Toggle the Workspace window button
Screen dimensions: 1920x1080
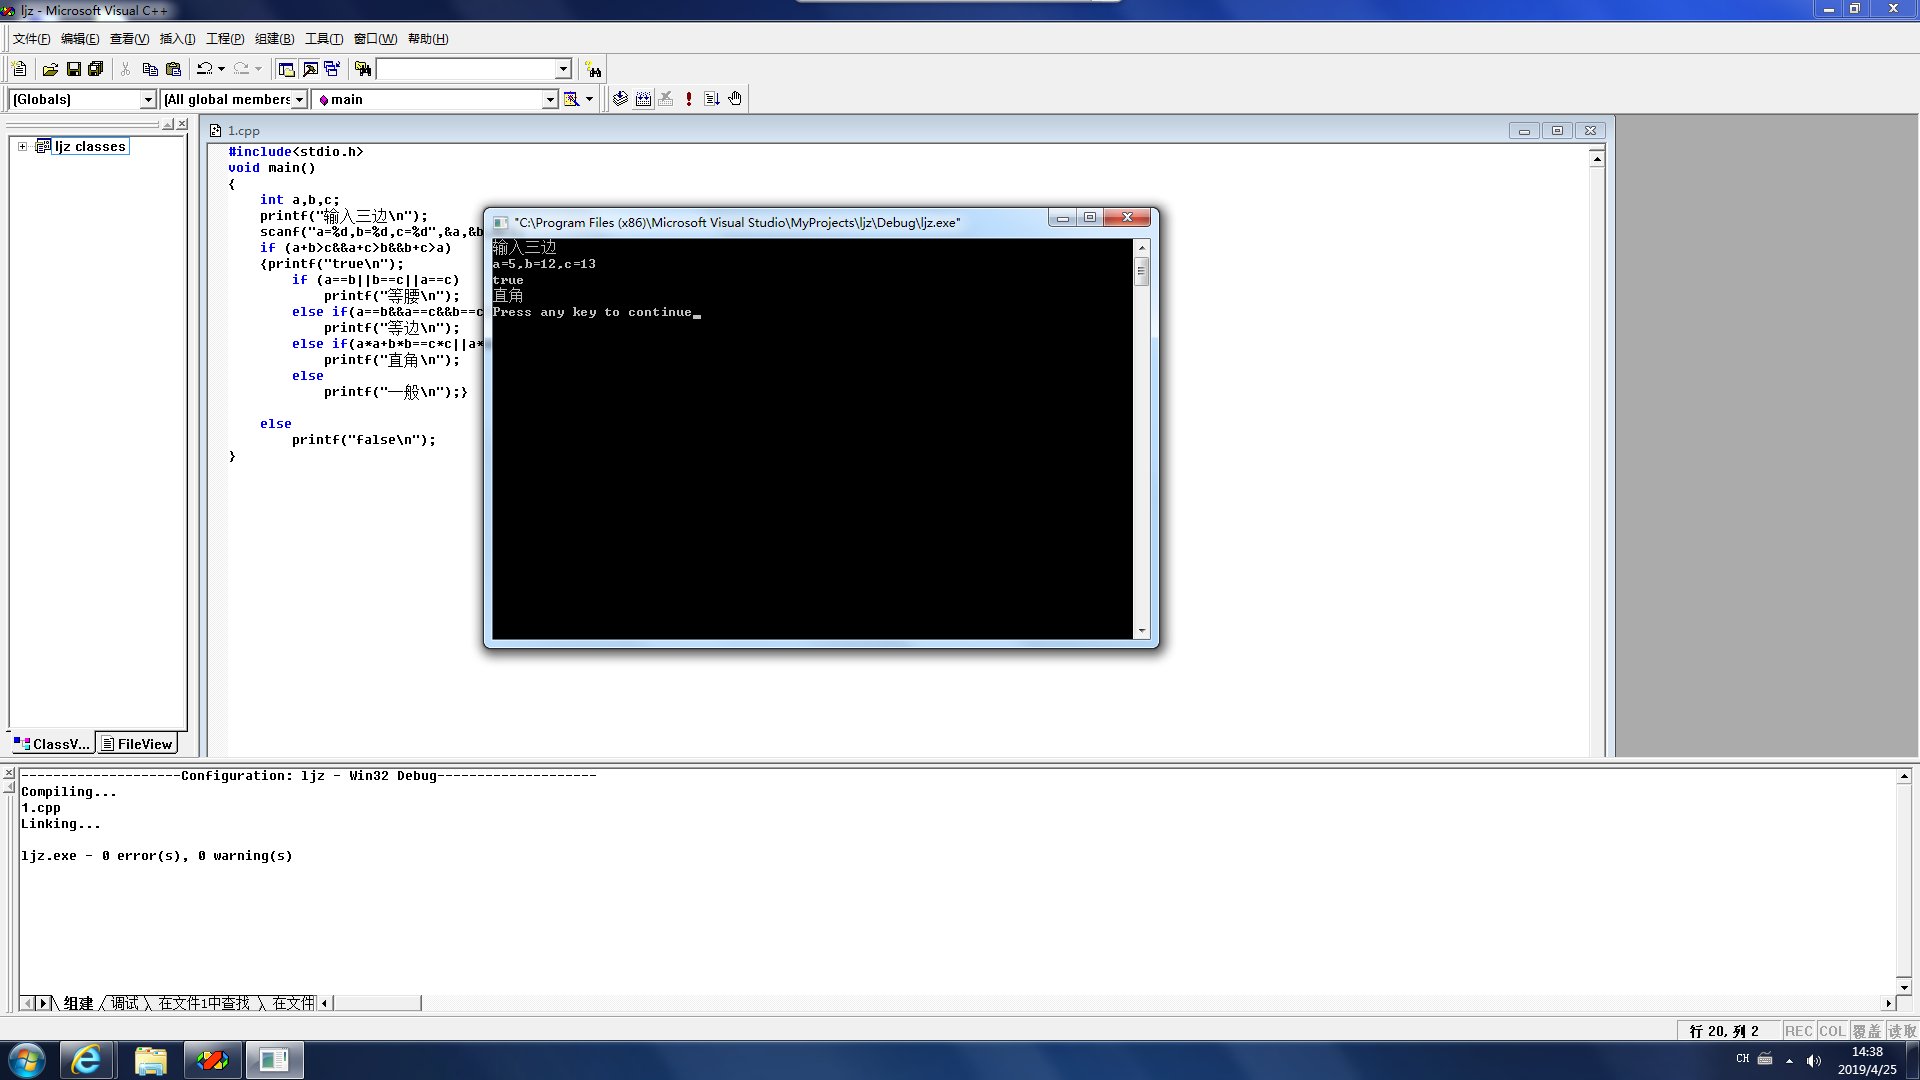287,69
